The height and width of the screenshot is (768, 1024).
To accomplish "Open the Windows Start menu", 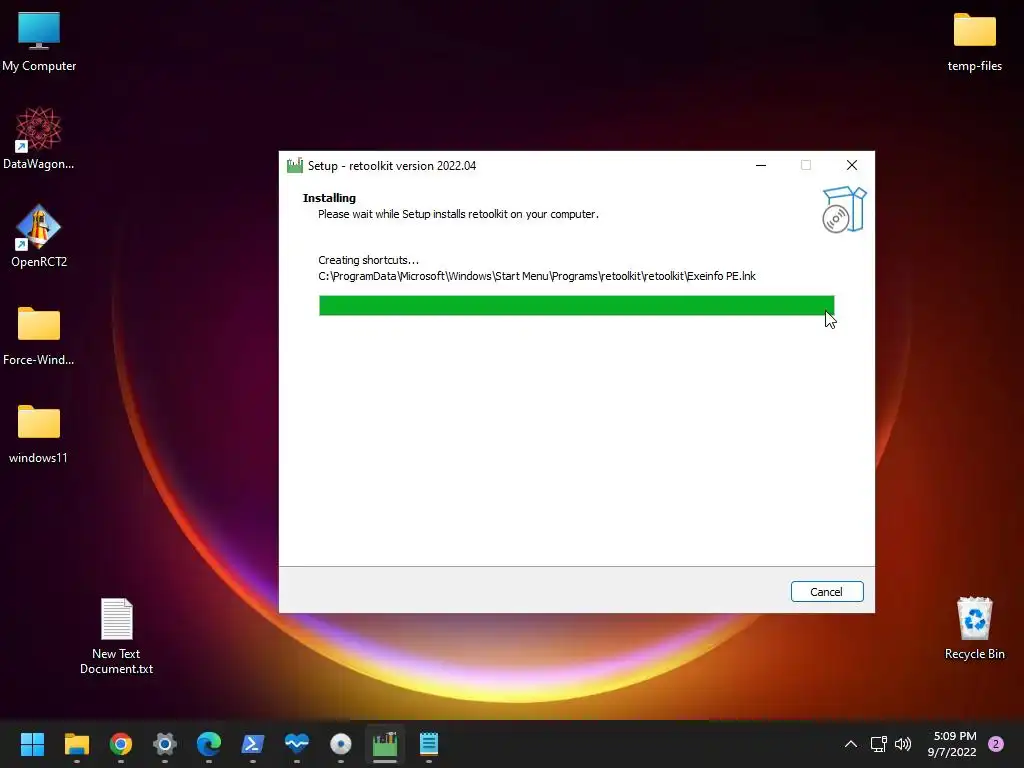I will coord(32,744).
